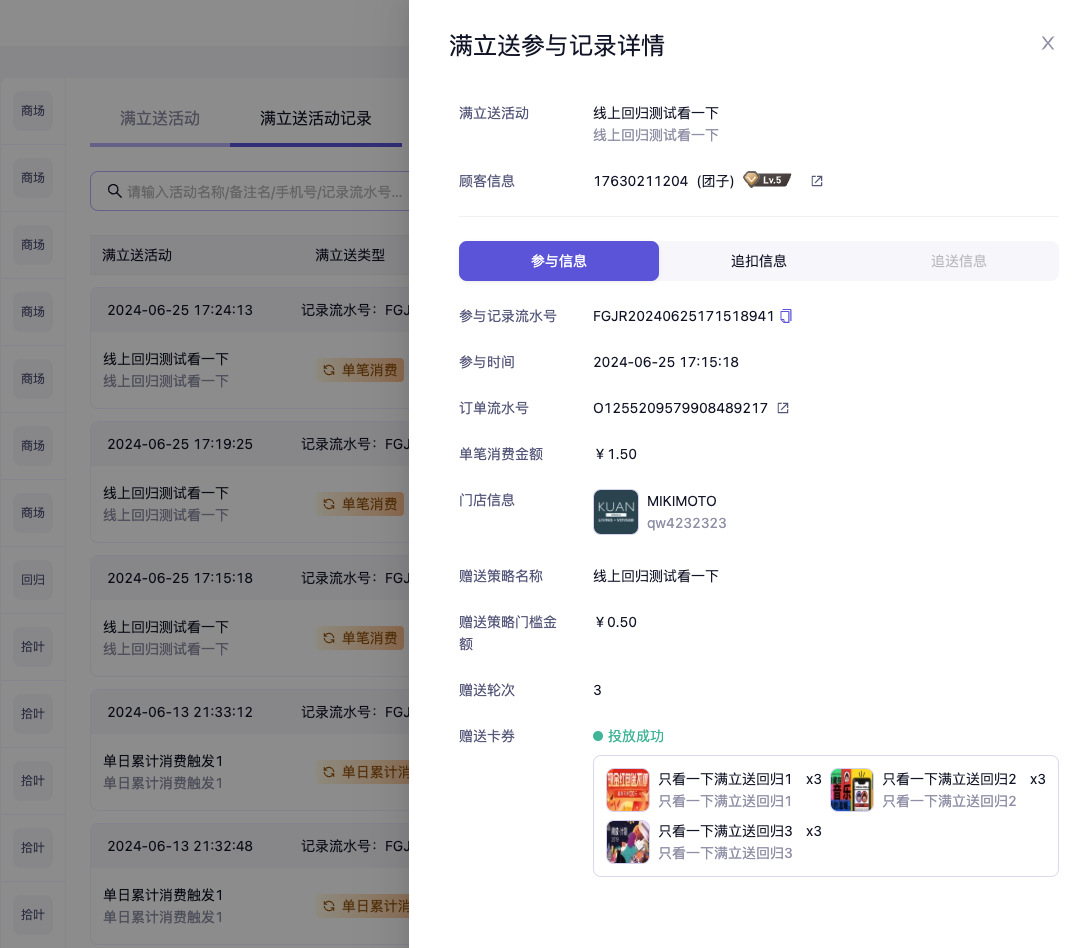Switch to the 参与信息 tab
Image resolution: width=1080 pixels, height=948 pixels.
(x=558, y=261)
